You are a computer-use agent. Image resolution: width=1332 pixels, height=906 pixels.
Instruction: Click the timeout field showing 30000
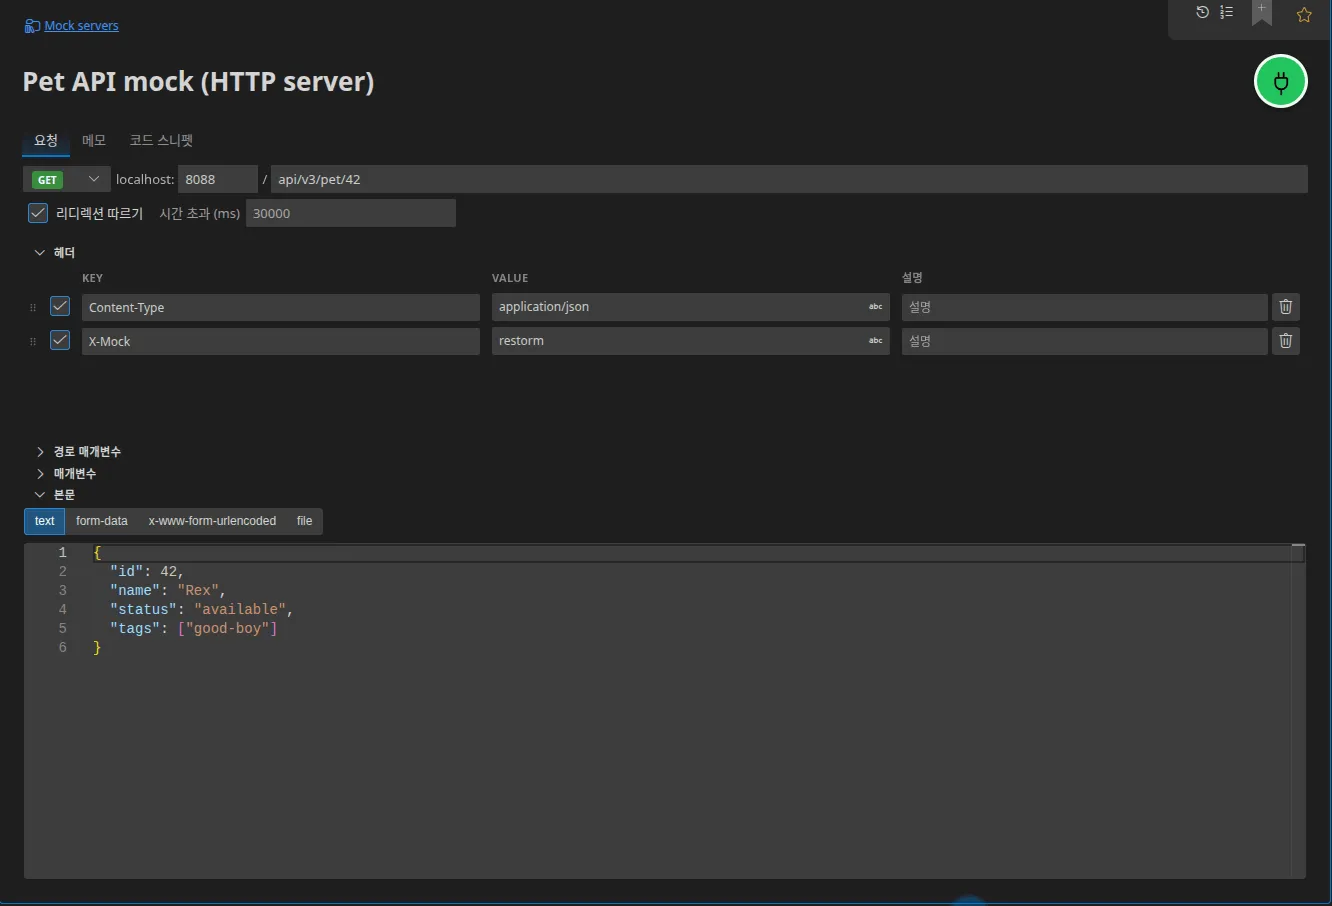(351, 213)
